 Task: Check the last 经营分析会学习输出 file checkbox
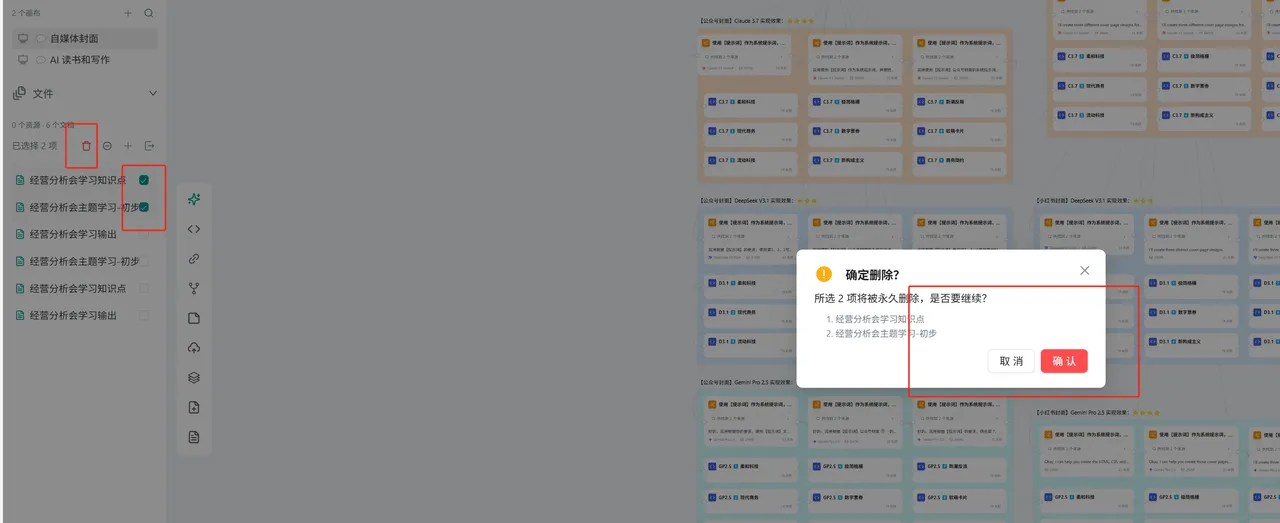pyautogui.click(x=144, y=315)
